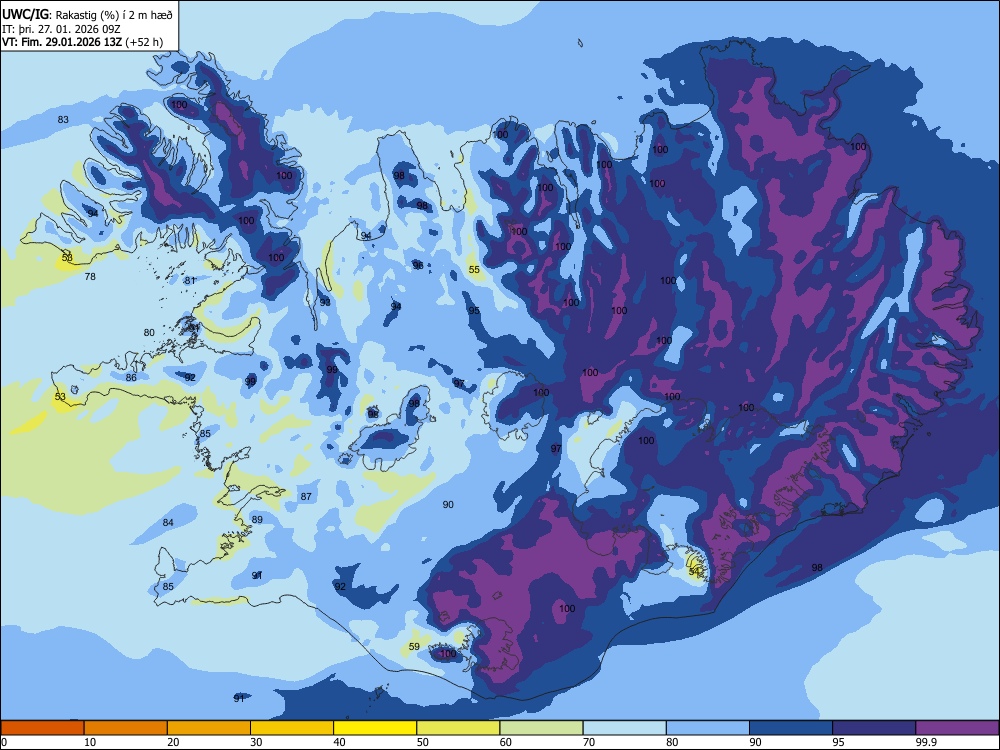The image size is (1000, 750).
Task: Click the value '90' on the map
Action: (x=448, y=504)
